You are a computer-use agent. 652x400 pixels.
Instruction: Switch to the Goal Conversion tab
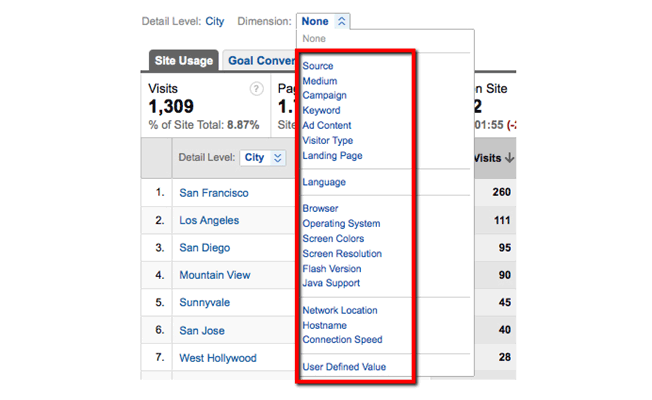[259, 61]
